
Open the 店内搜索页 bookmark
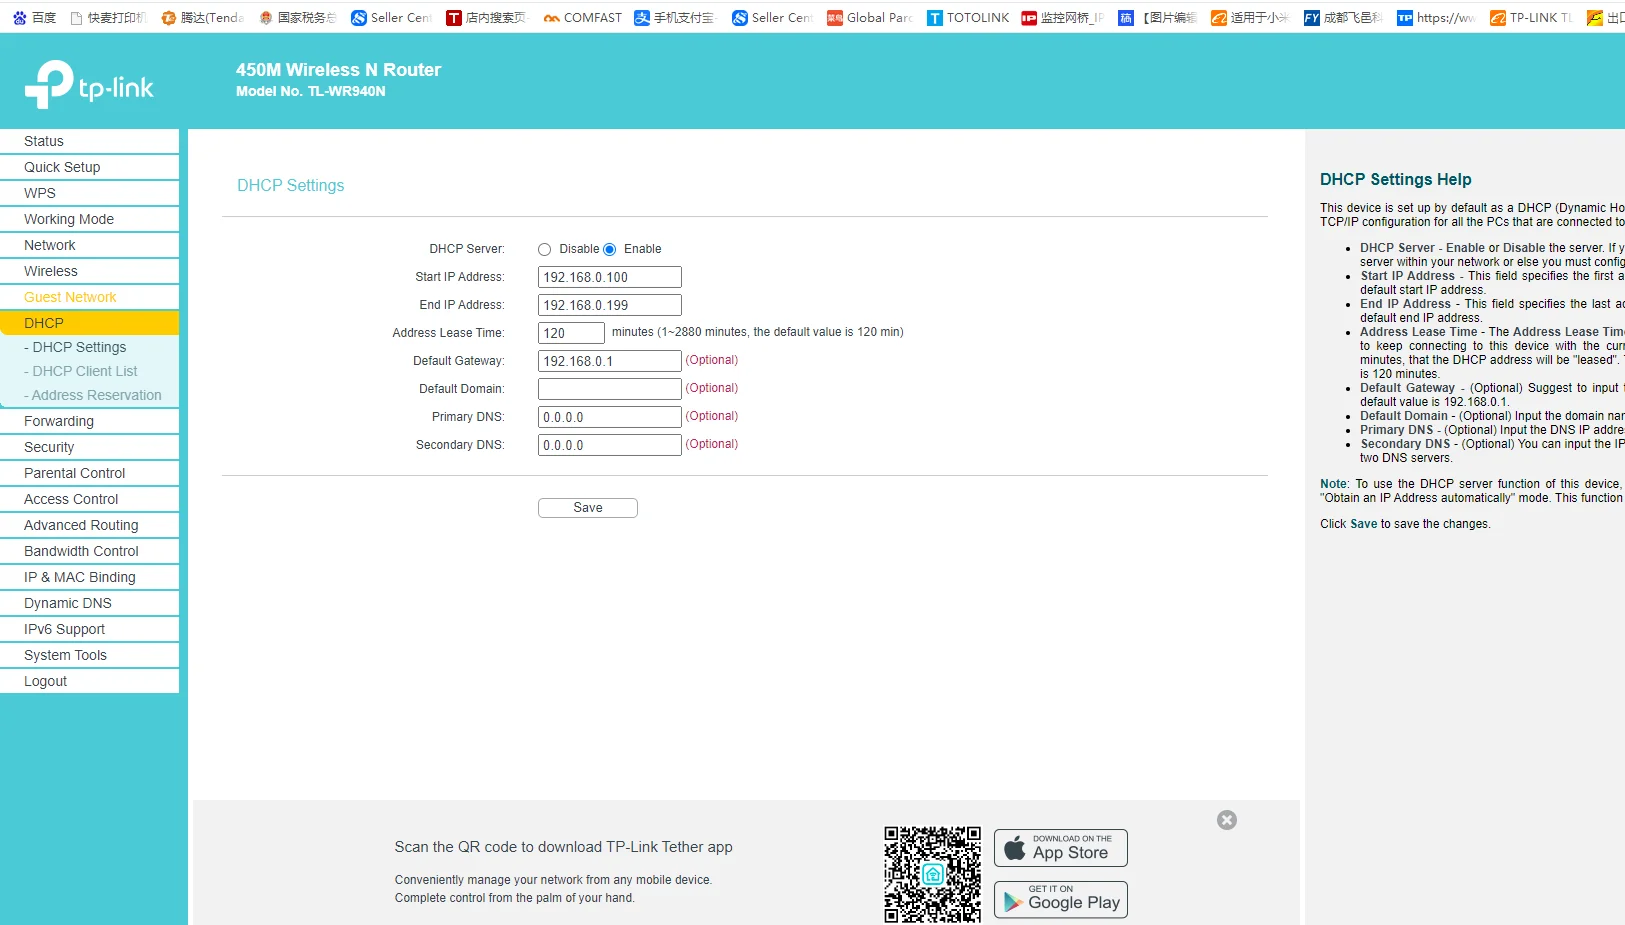click(487, 18)
